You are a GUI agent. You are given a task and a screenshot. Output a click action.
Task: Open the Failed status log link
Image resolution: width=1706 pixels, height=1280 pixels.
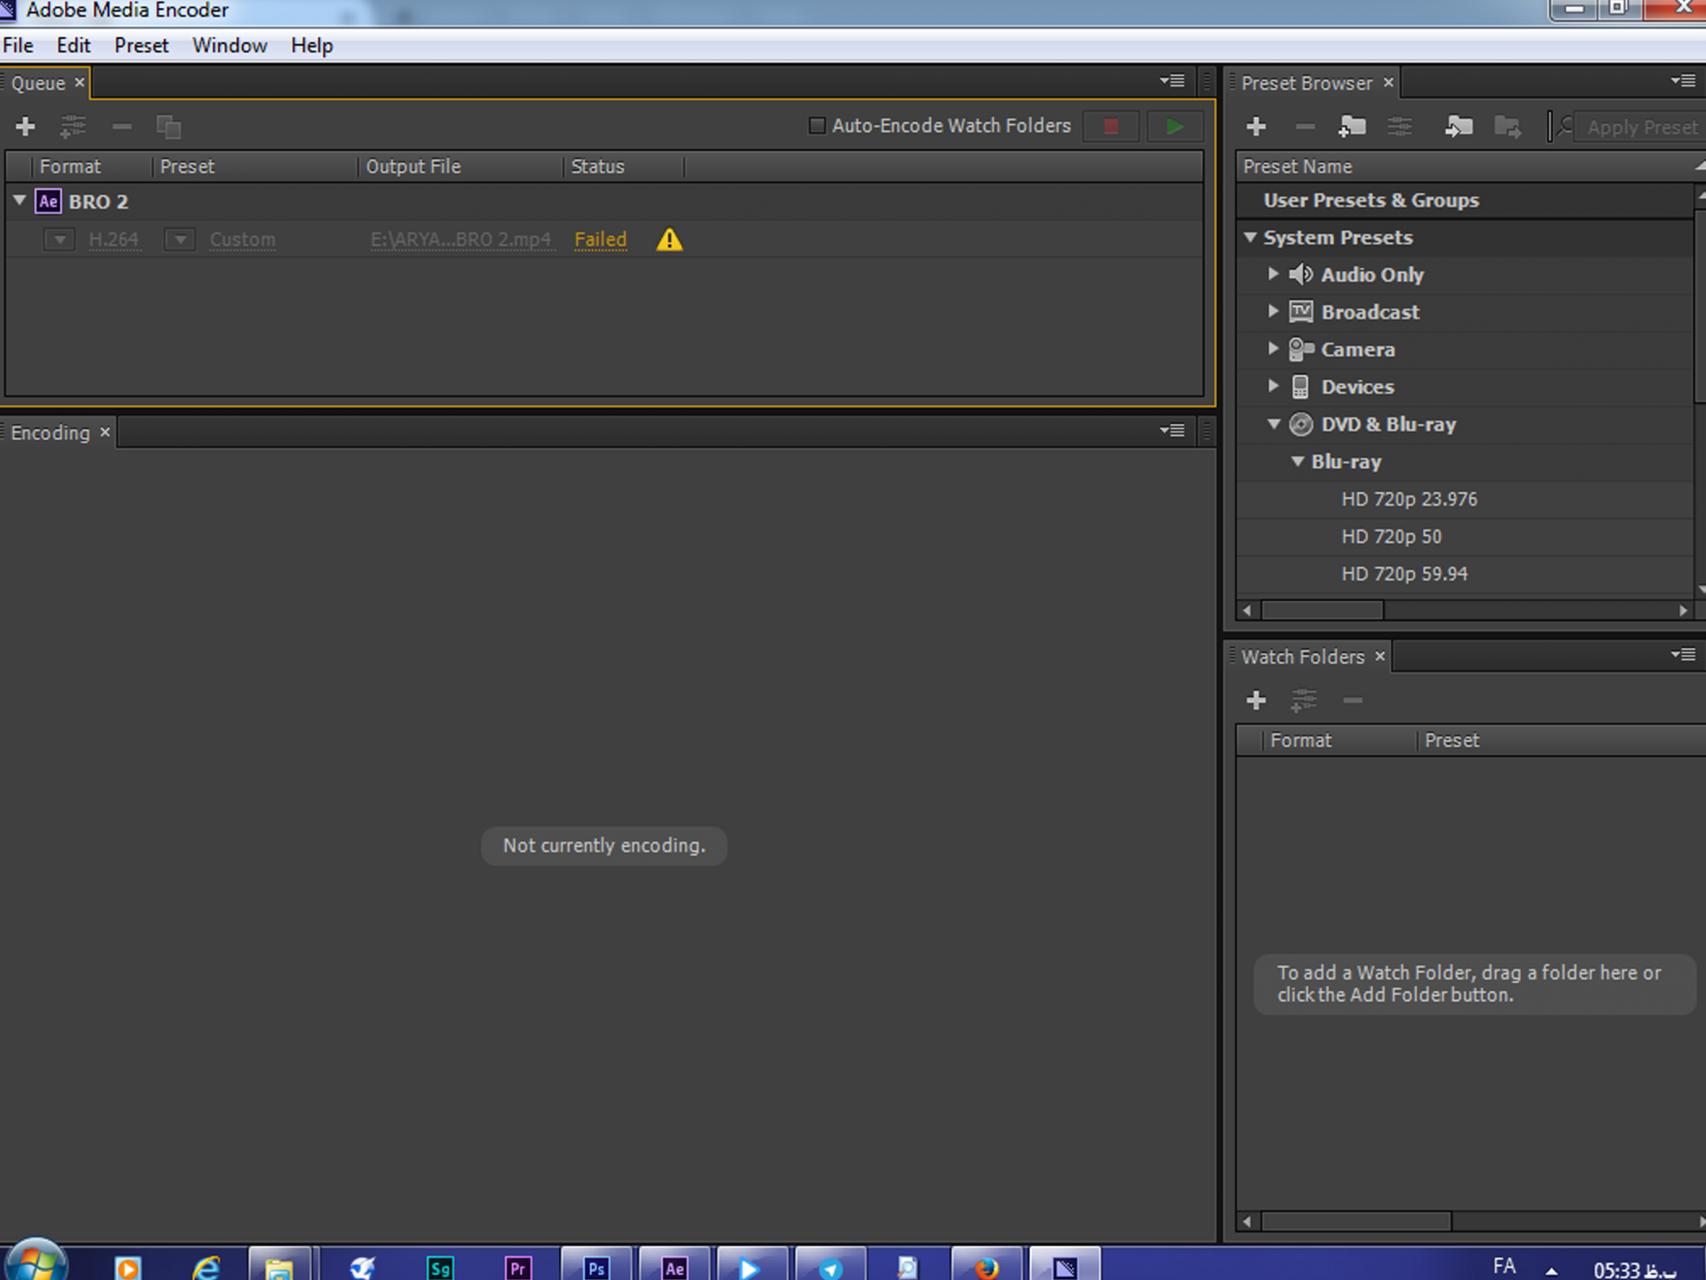[600, 240]
